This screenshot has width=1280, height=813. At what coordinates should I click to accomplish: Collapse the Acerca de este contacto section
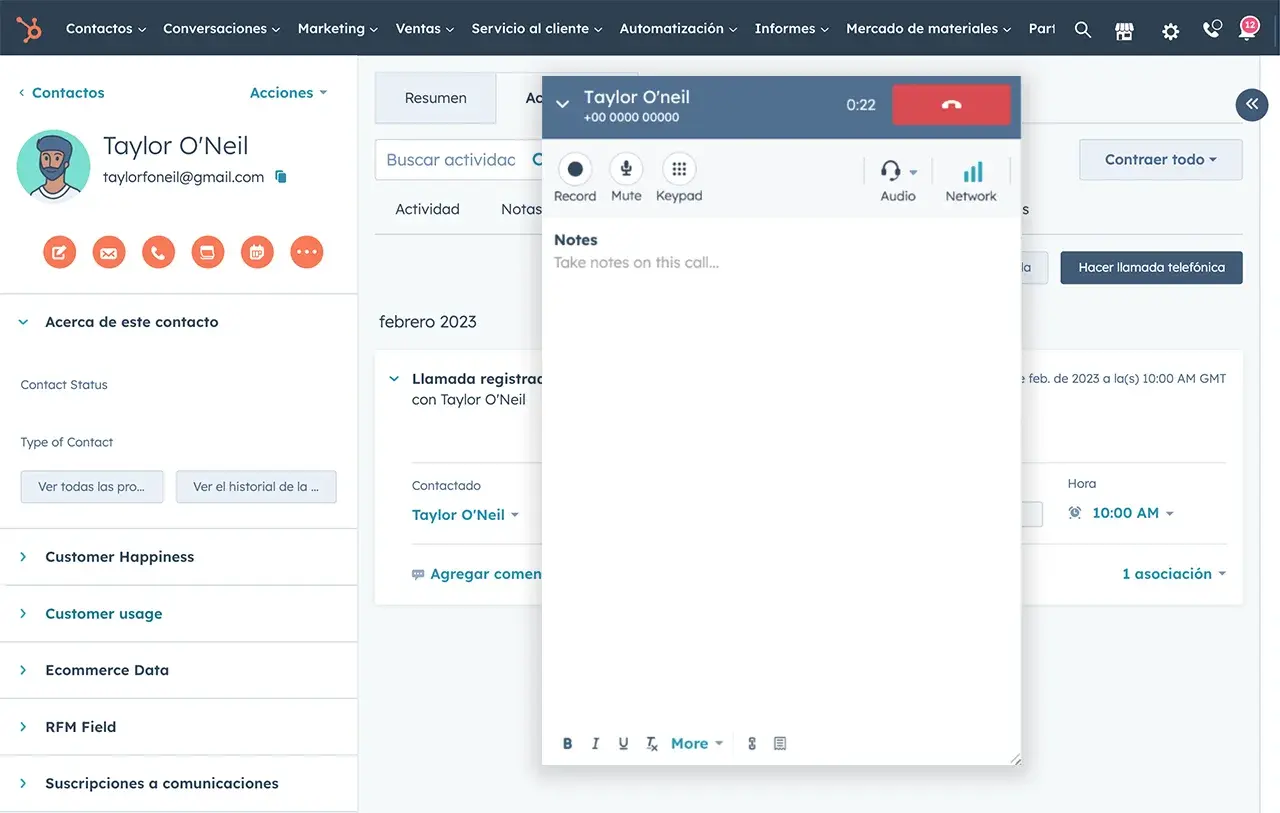tap(24, 323)
